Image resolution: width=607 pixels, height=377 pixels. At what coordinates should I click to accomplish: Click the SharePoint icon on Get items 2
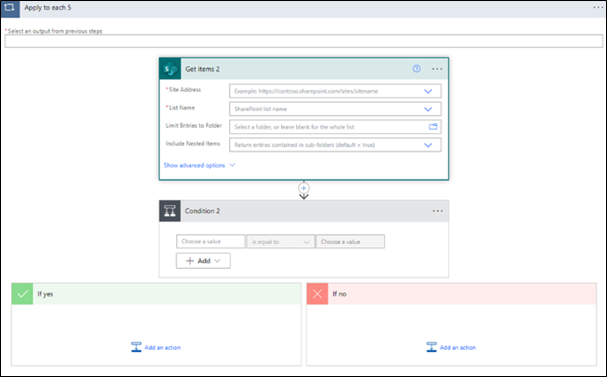coord(170,69)
